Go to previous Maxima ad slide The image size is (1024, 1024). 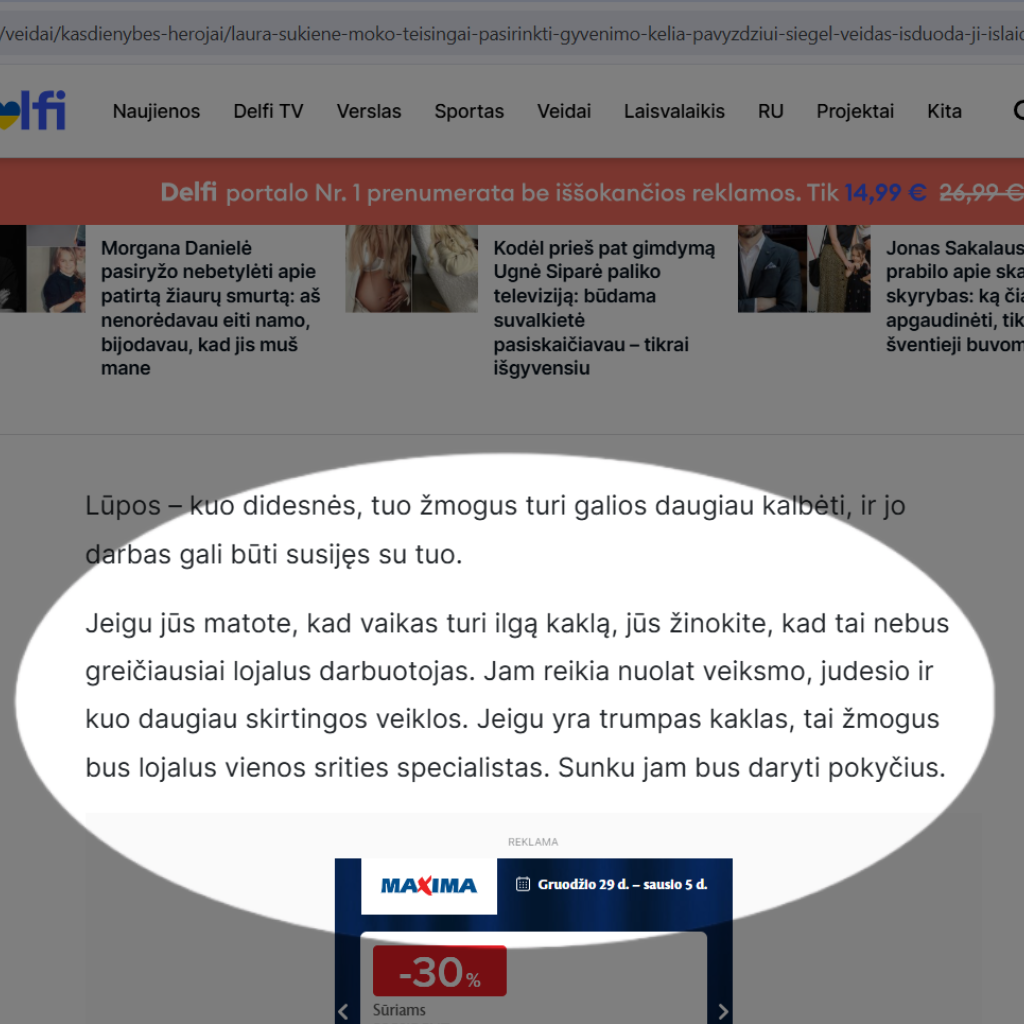(343, 1010)
